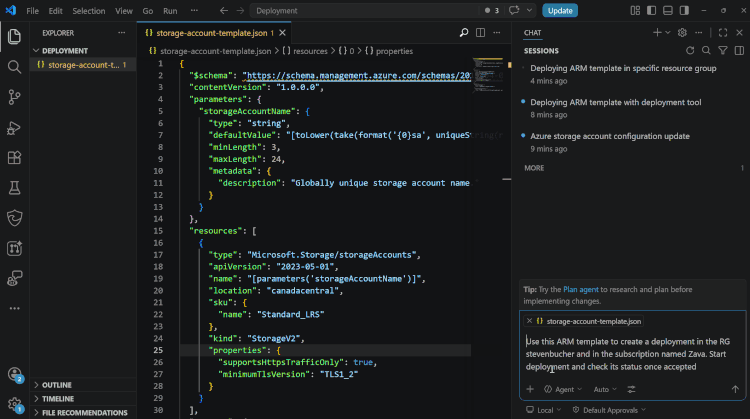Open the Local target dropdown
This screenshot has width=750, height=419.
544,410
